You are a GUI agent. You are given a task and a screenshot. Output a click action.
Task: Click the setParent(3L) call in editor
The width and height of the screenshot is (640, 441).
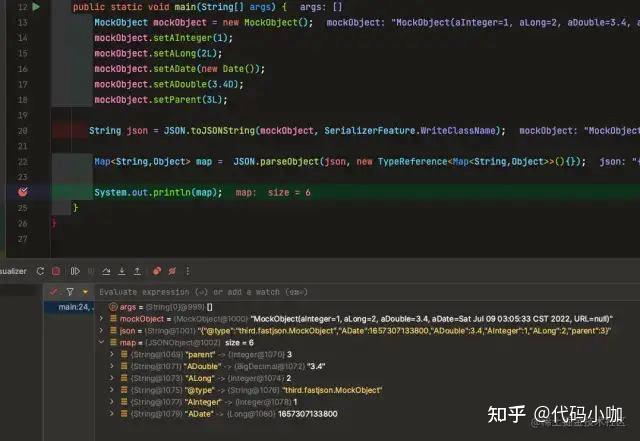pos(190,100)
